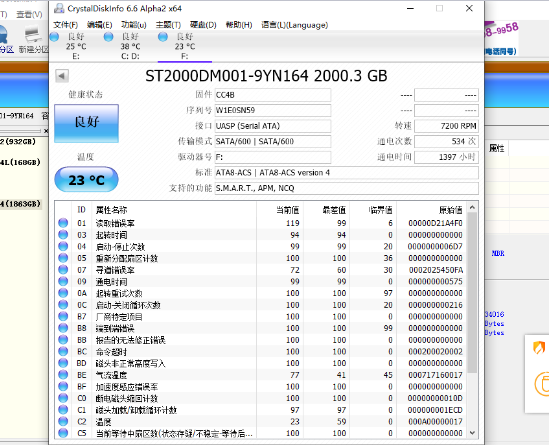Select the F: drive tab at 23 °C
Screen dimensions: 549x445
coord(185,46)
